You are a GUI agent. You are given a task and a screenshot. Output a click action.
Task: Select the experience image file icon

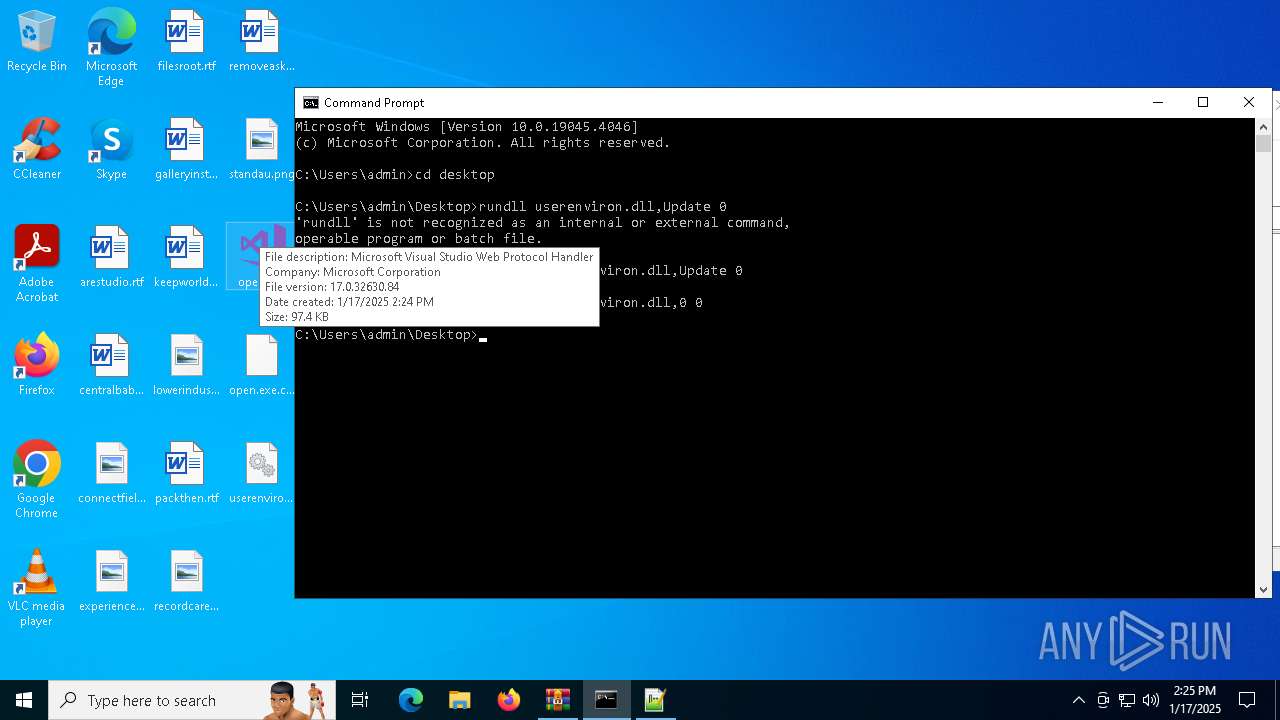click(x=111, y=582)
